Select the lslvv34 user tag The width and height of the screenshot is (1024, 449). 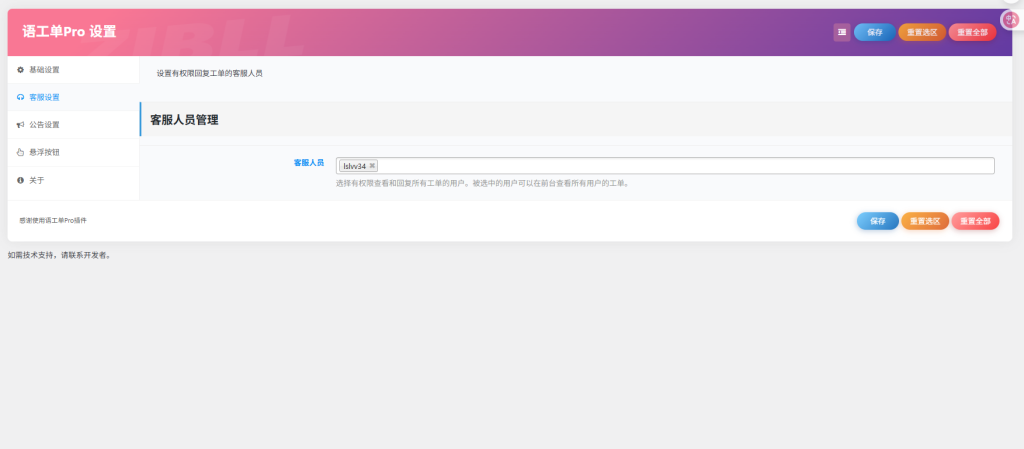point(354,166)
